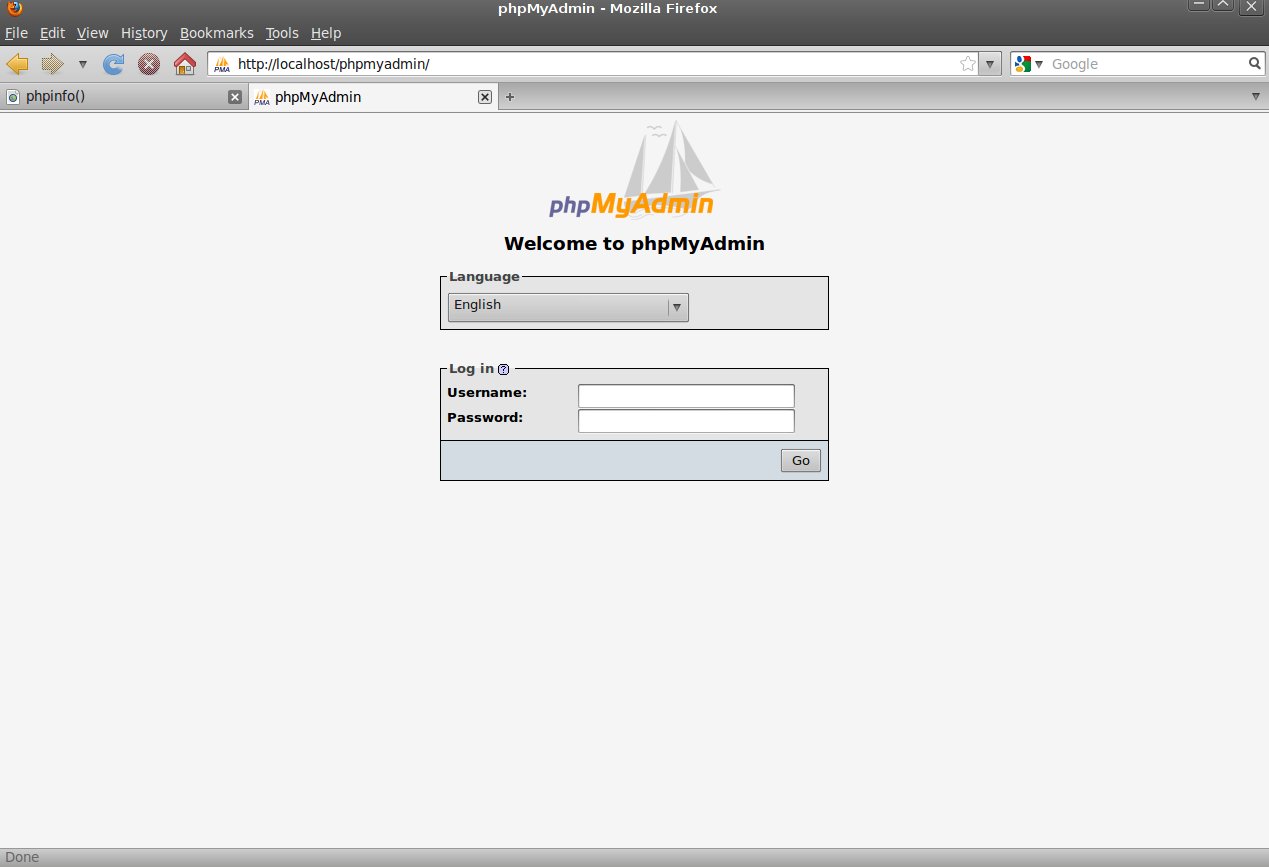
Task: Maximize the Firefox window
Action: [x=1223, y=6]
